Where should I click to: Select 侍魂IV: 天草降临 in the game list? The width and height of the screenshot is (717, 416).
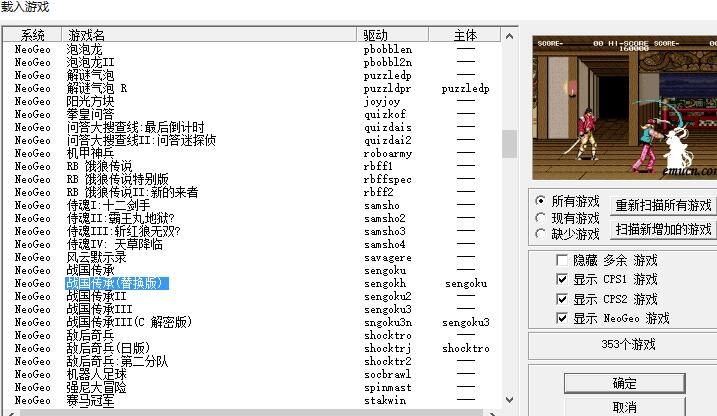(110, 244)
